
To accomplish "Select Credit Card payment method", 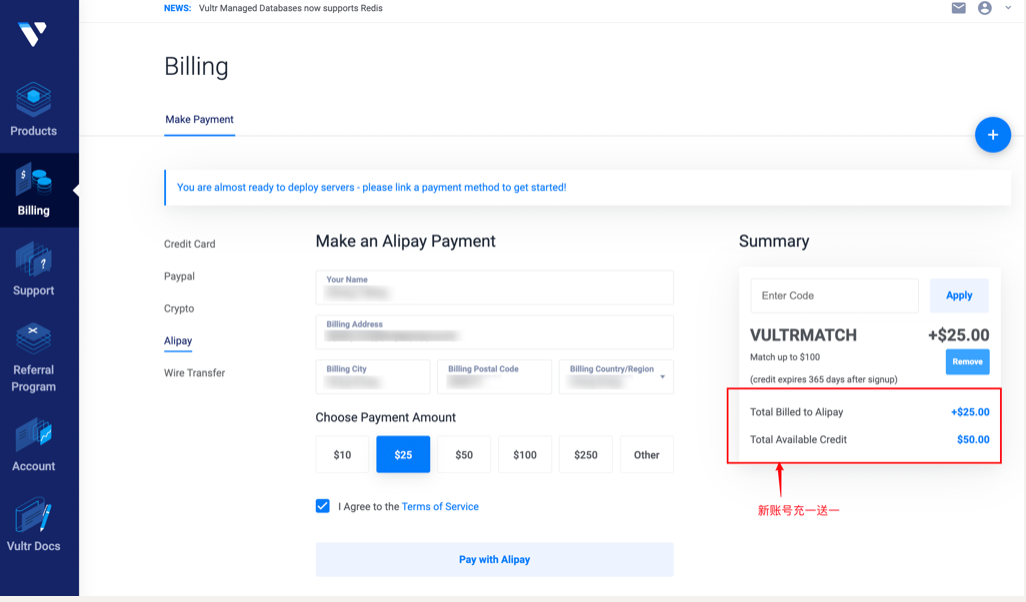I will [x=190, y=244].
